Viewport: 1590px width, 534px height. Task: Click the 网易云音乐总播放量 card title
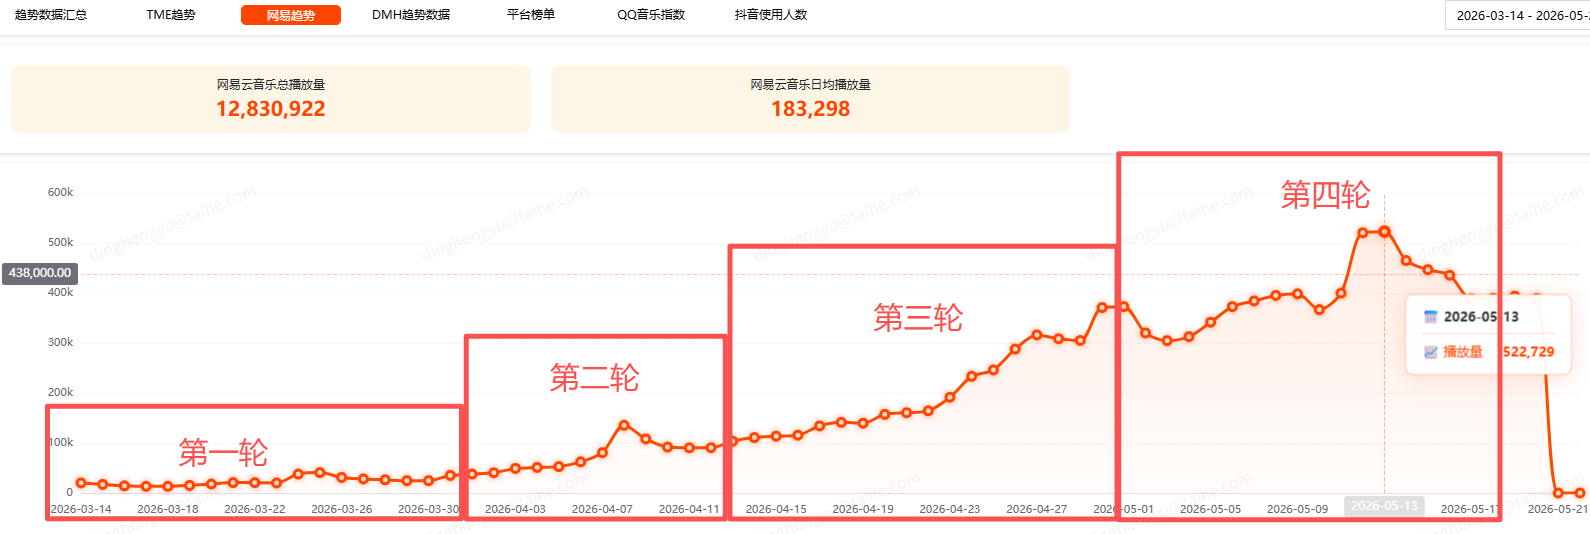(x=271, y=85)
